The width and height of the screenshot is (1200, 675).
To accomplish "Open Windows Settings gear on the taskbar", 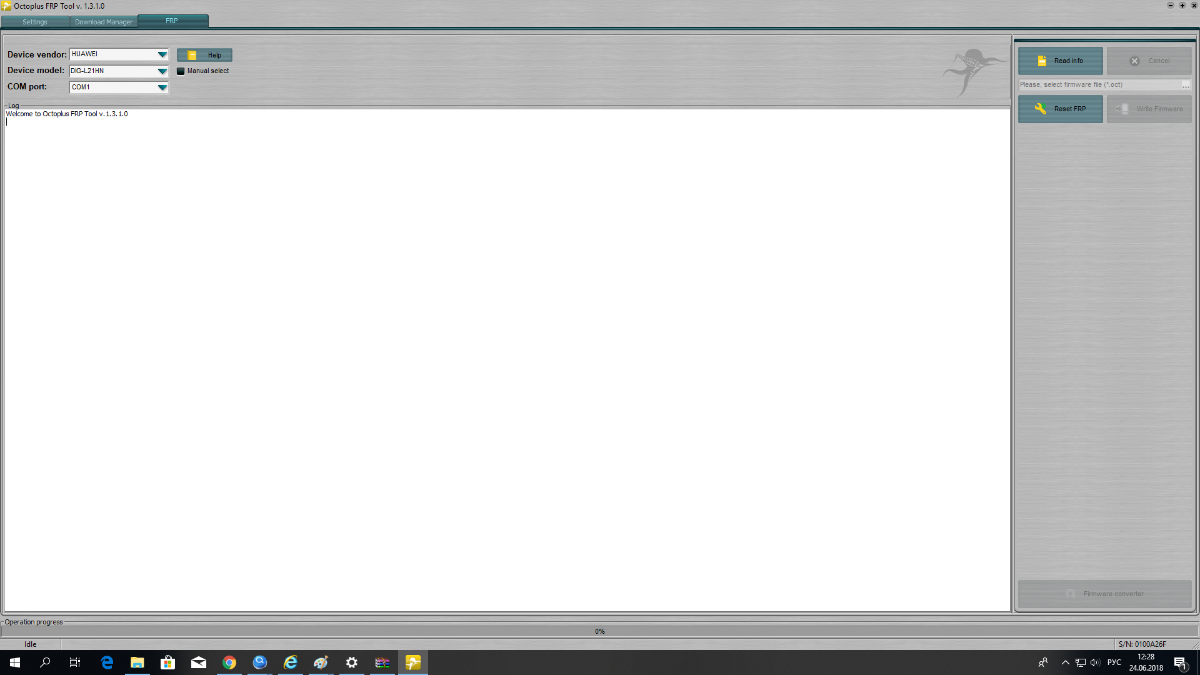I will tap(351, 662).
